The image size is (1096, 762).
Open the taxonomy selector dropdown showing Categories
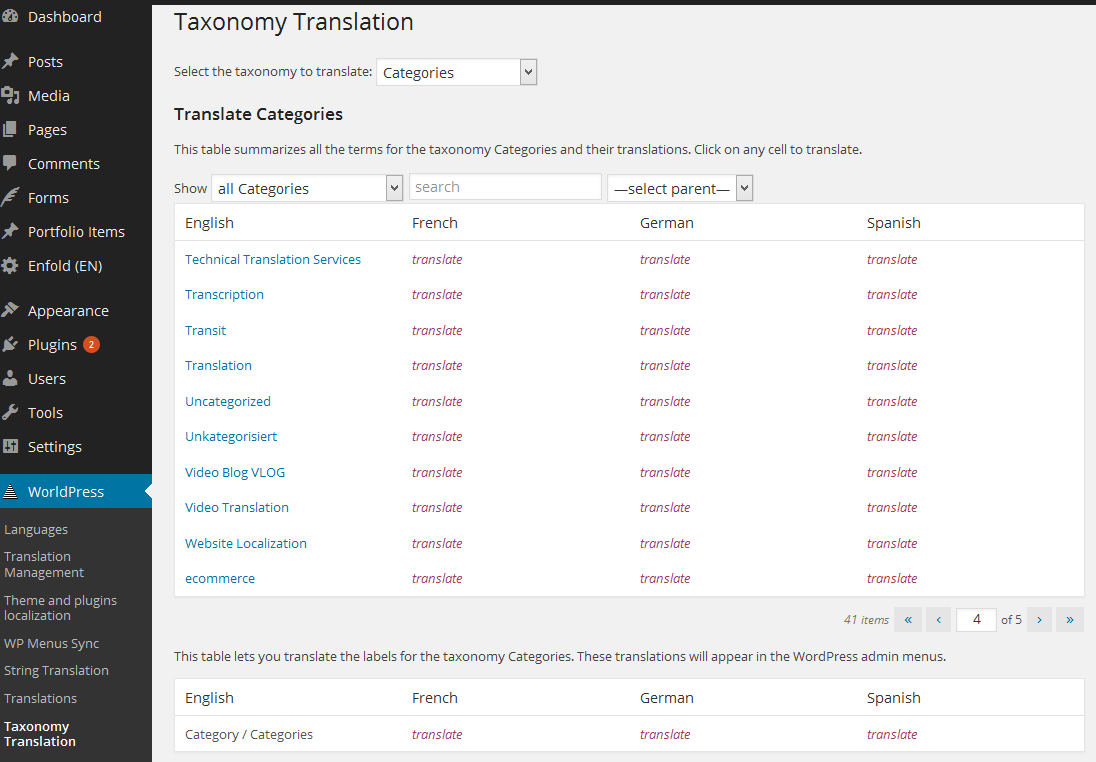[x=456, y=72]
